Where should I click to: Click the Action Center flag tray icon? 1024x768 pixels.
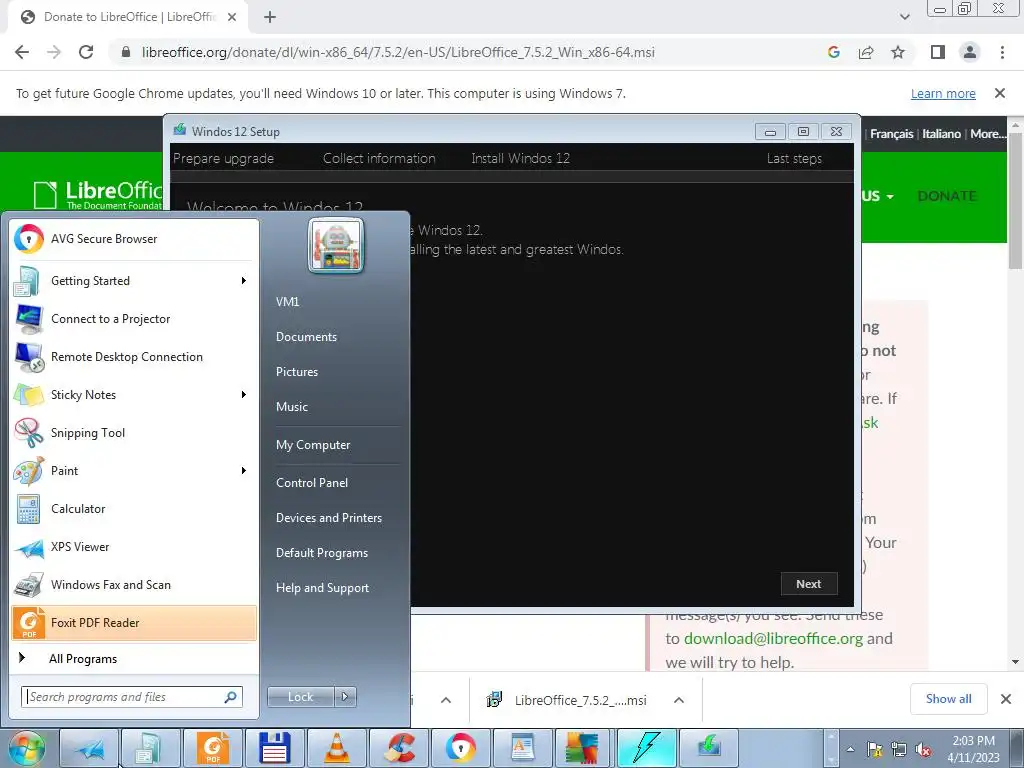874,749
